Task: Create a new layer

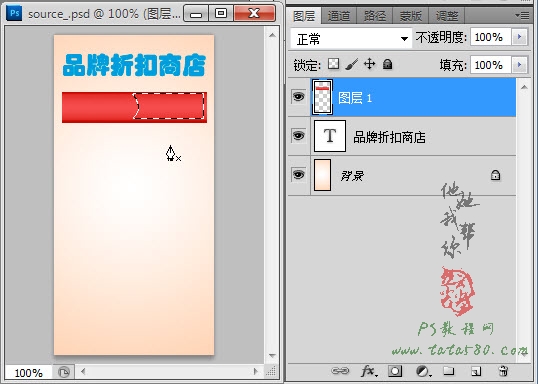Action: click(476, 371)
